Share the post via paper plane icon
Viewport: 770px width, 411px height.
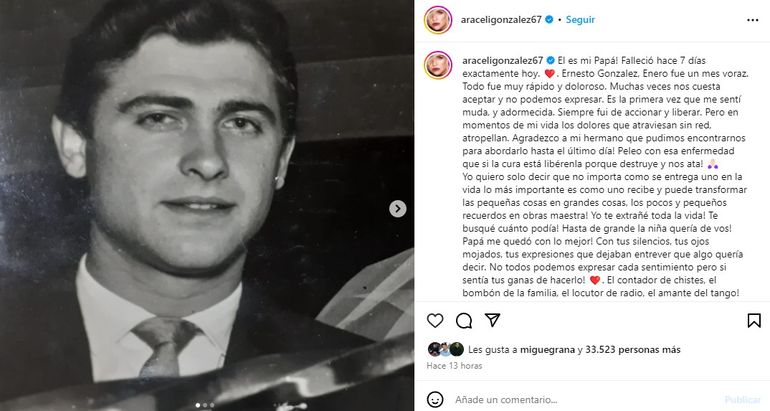(x=493, y=321)
